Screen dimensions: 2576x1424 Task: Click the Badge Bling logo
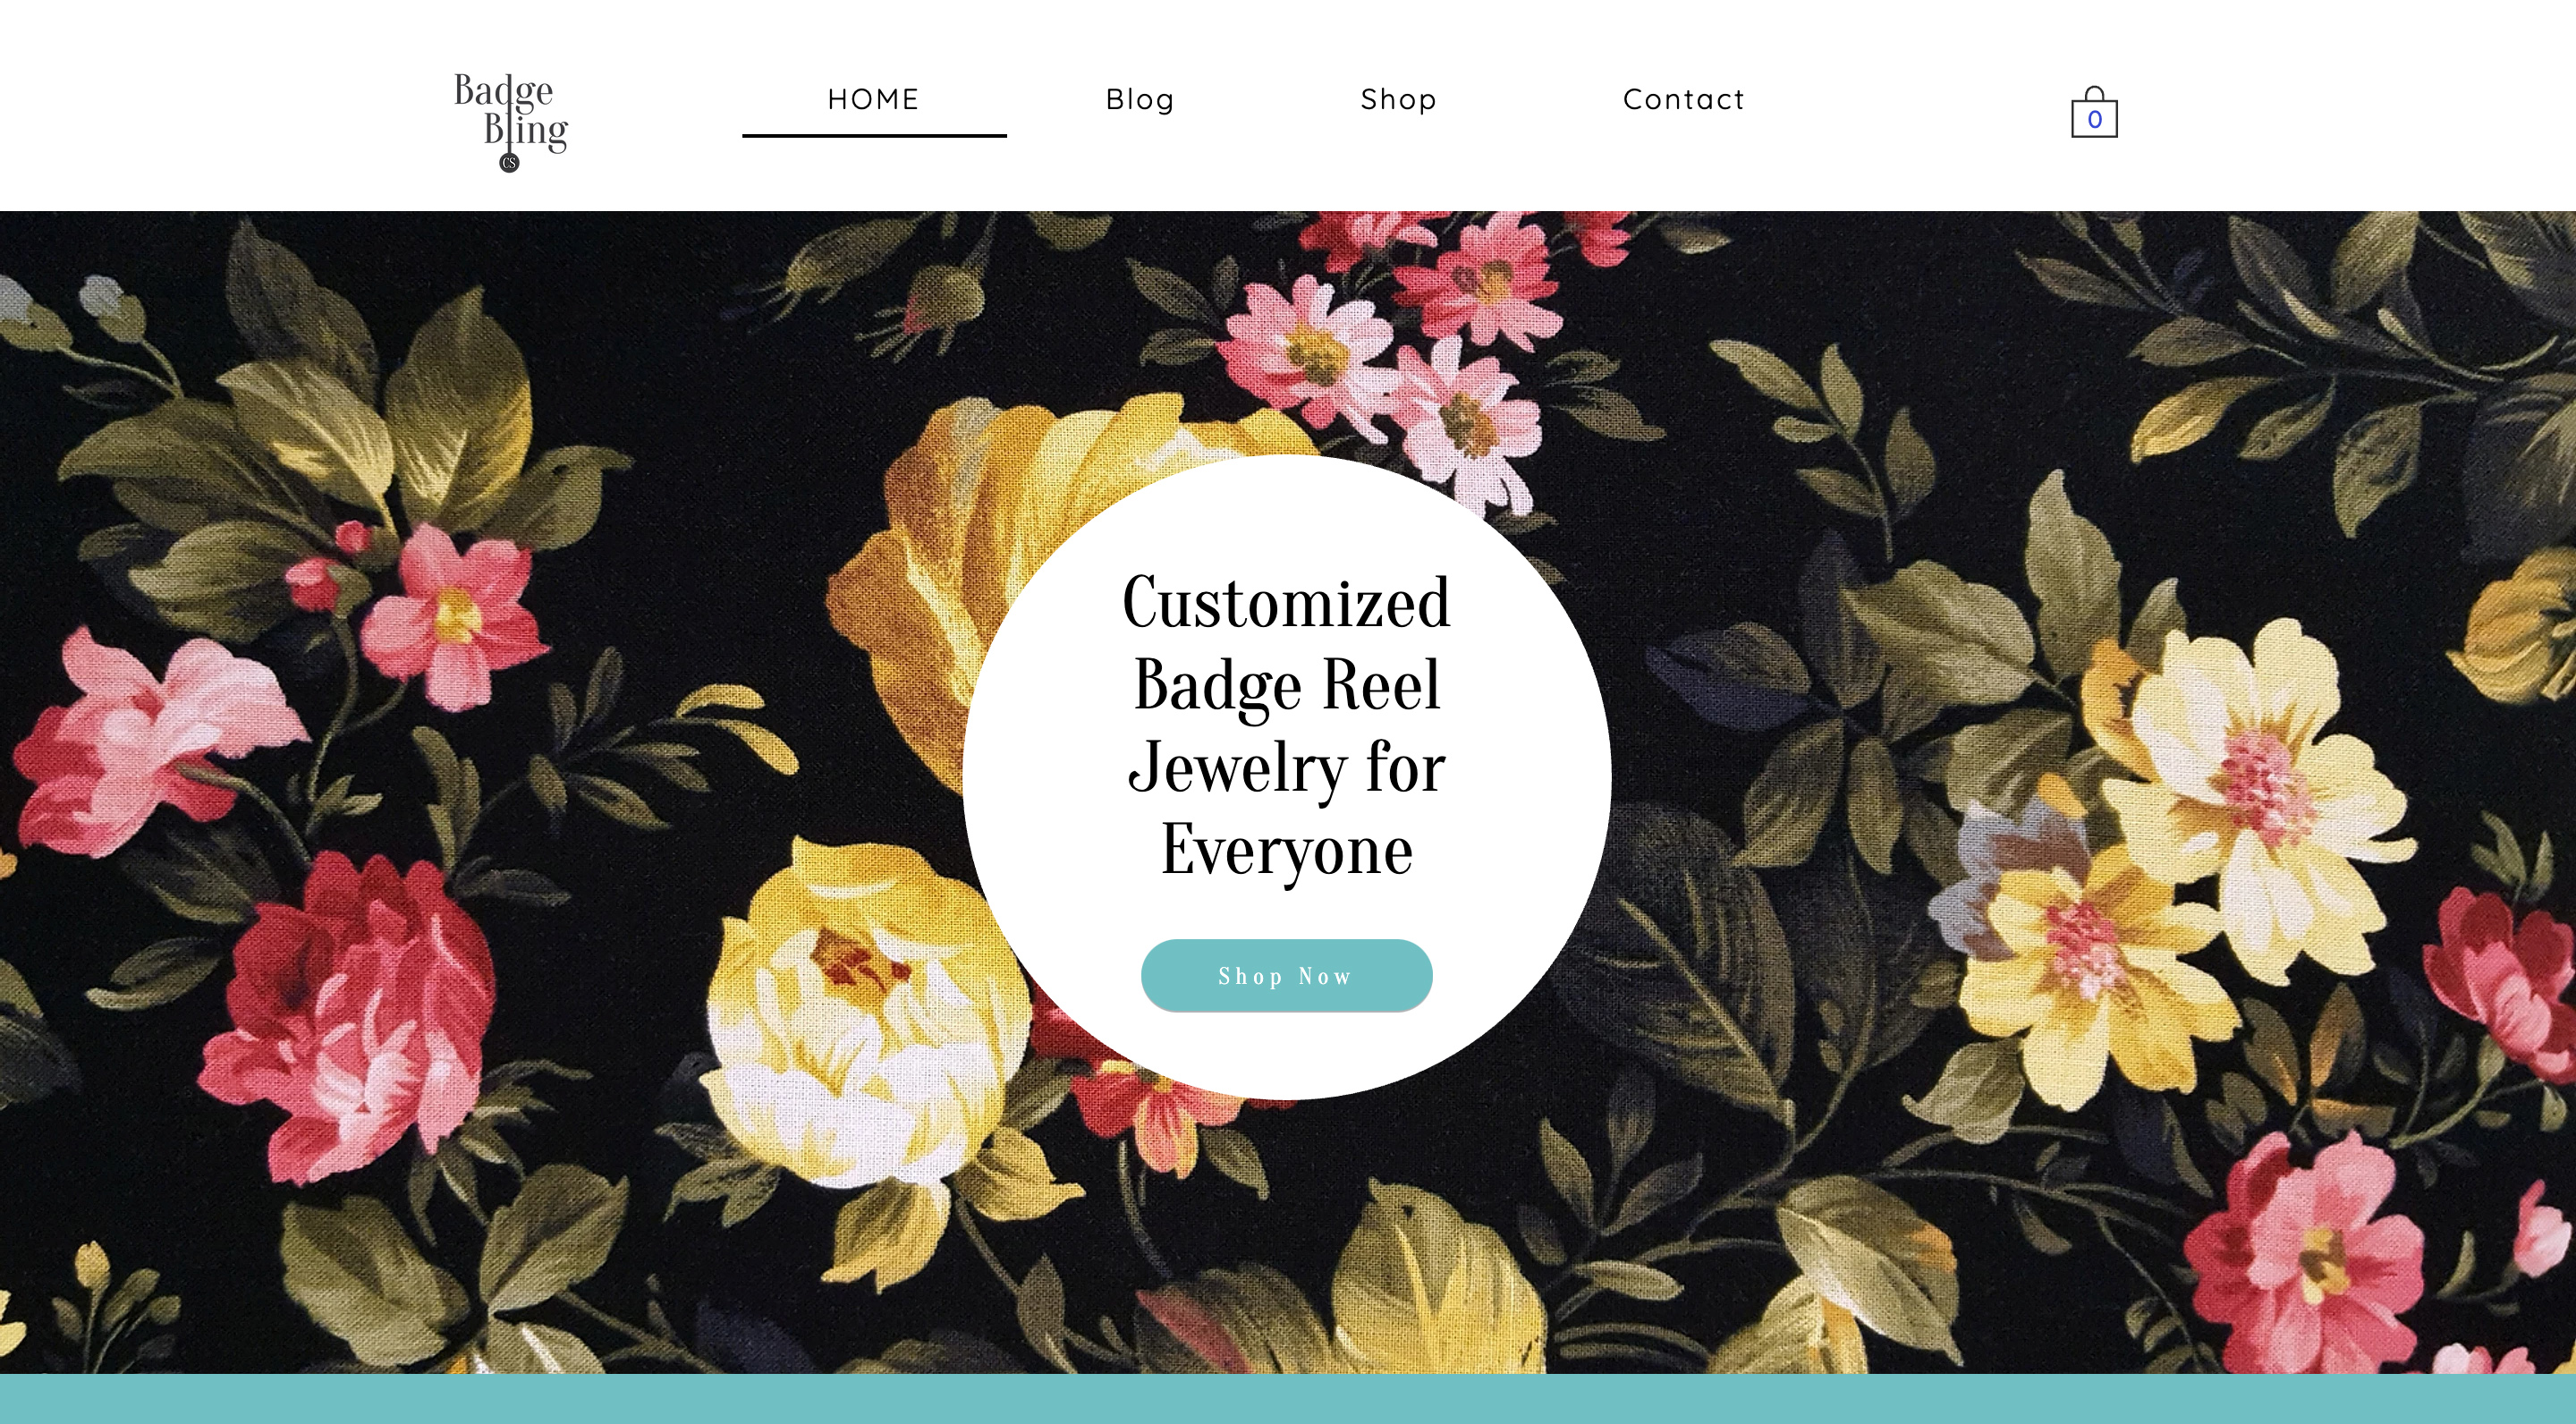tap(511, 122)
